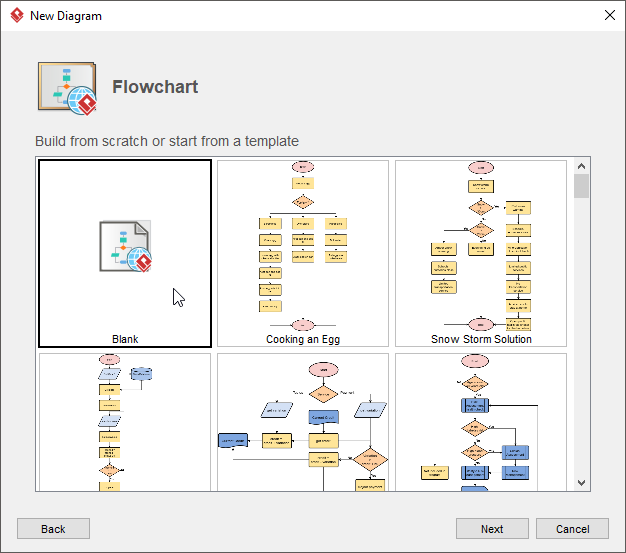Pick the bottom-right flowchart template thumbnail
Screen dimensions: 626x553
pos(481,422)
